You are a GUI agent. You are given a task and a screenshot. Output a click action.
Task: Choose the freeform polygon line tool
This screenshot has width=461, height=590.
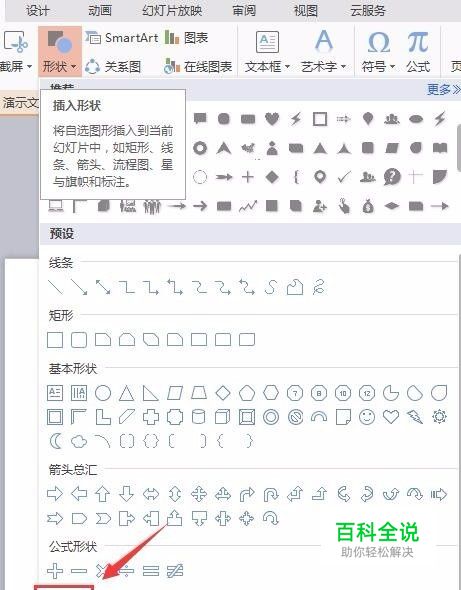[x=295, y=287]
